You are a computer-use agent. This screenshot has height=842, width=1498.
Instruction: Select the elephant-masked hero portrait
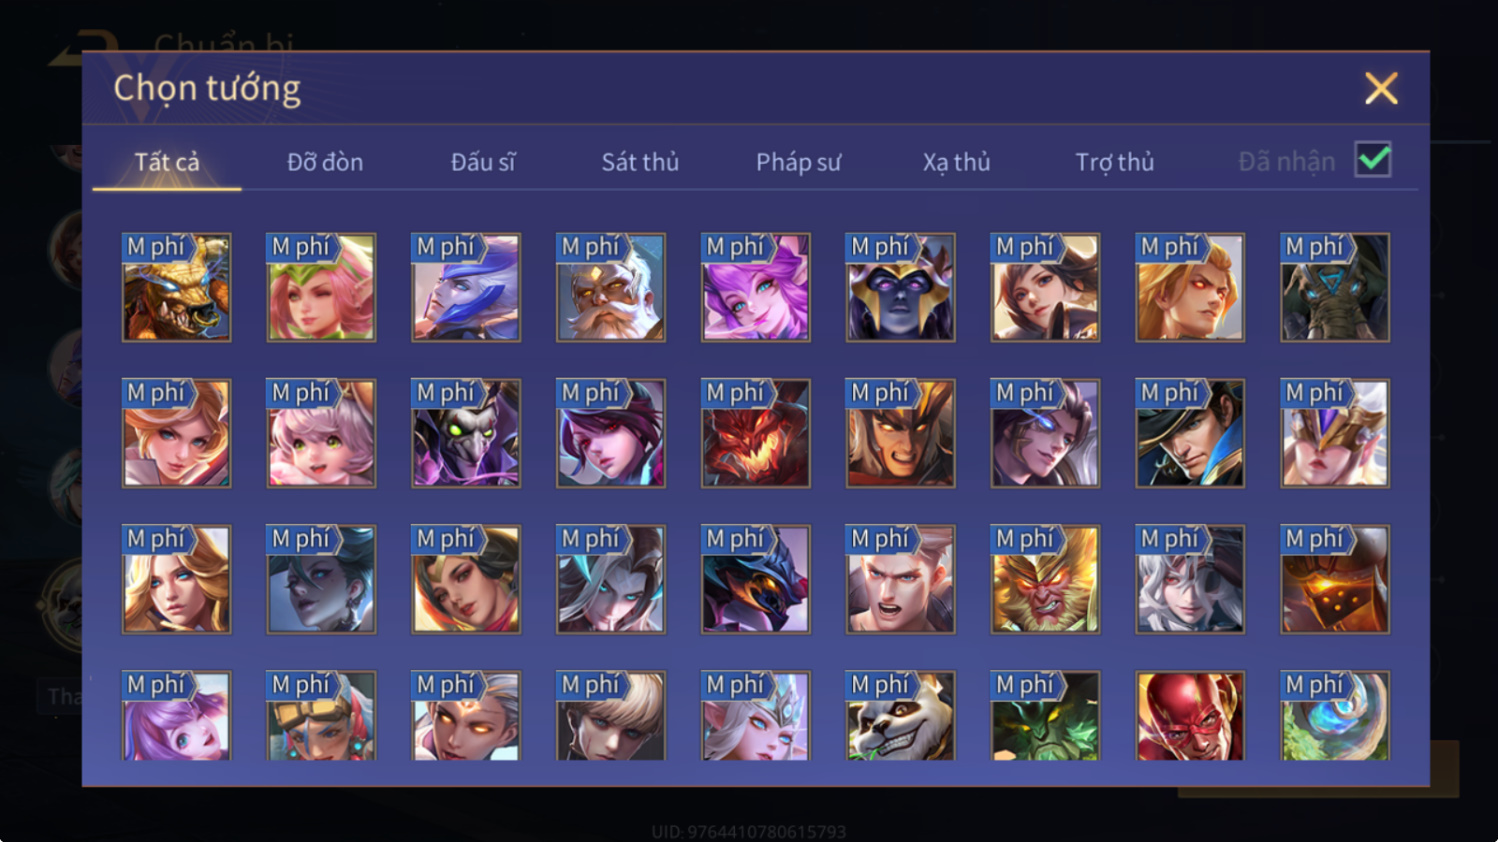[1335, 288]
